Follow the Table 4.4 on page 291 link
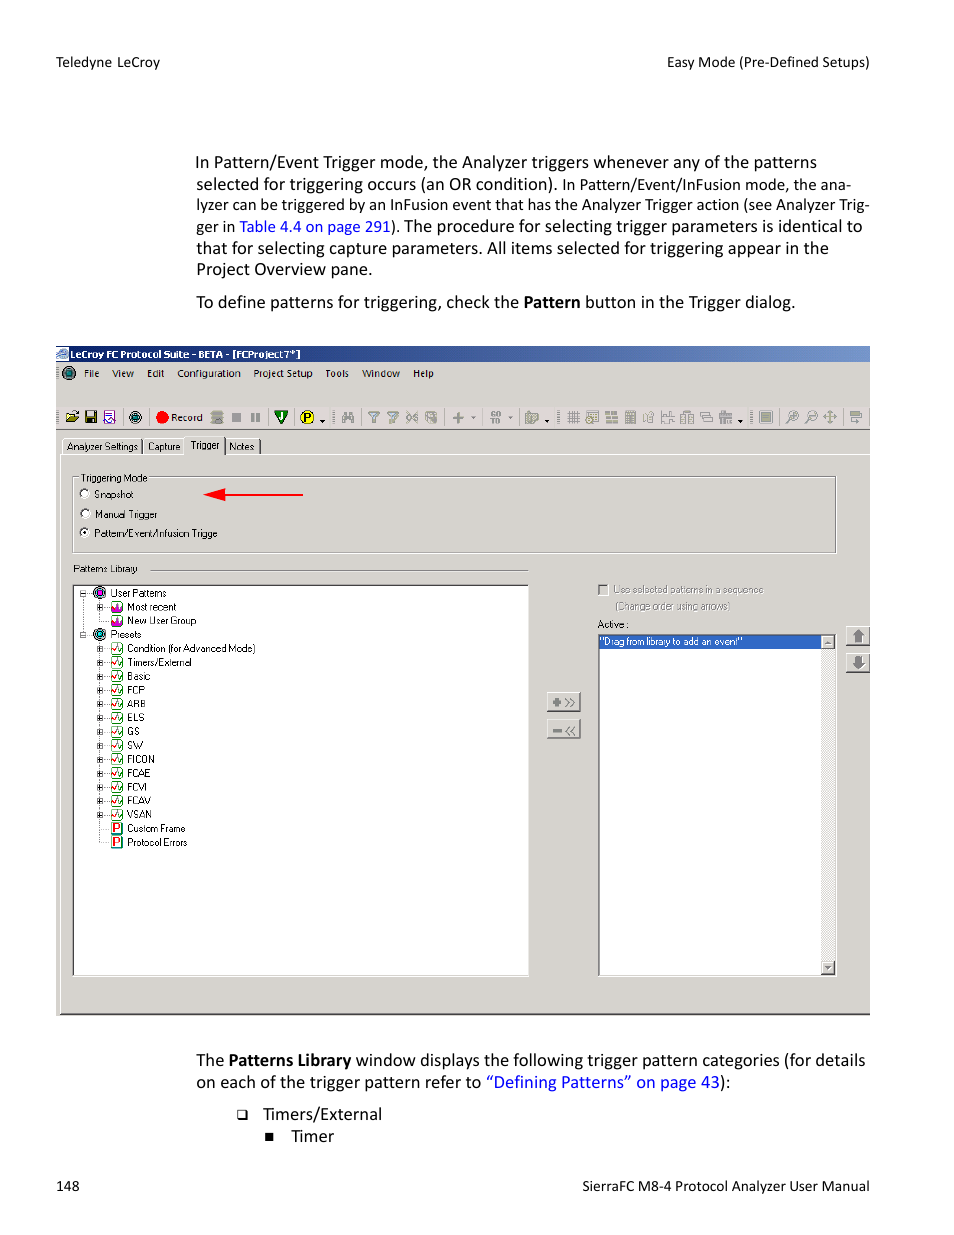 click(315, 227)
